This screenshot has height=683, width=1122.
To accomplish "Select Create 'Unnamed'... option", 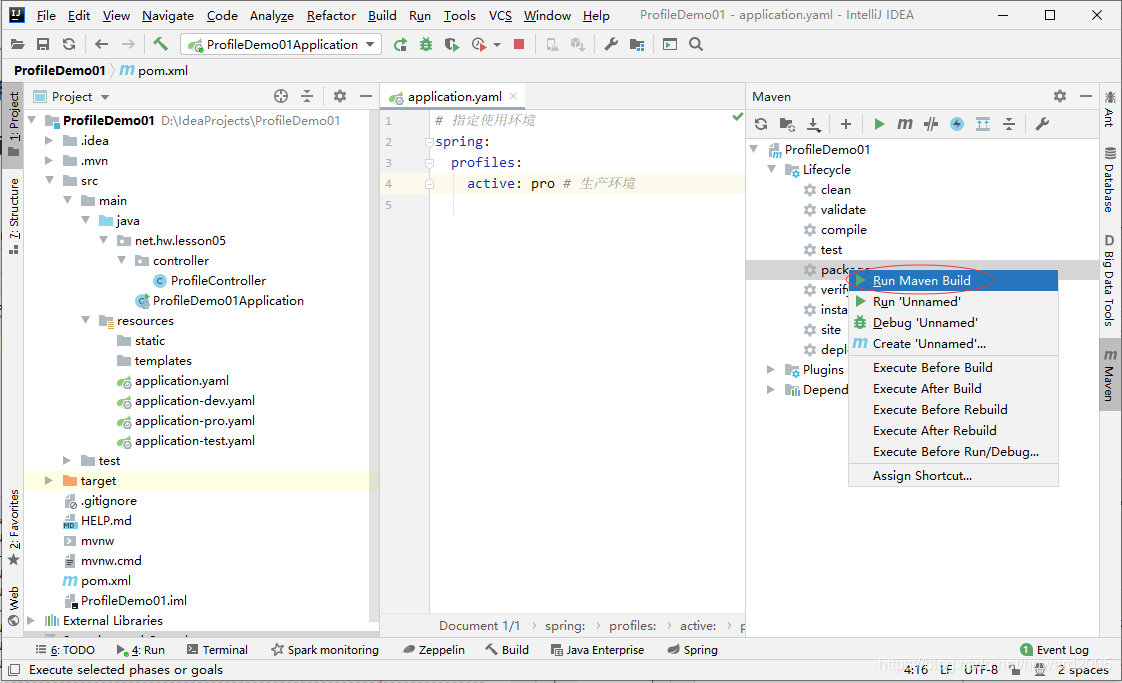I will point(953,344).
